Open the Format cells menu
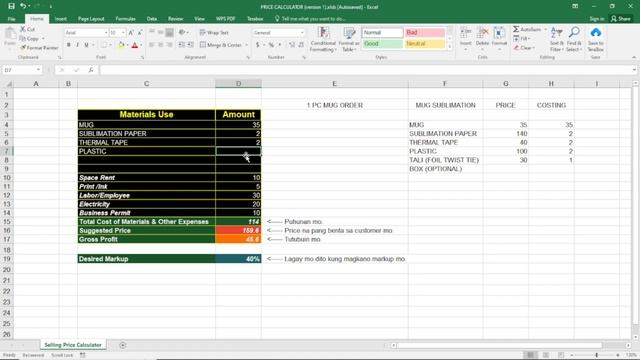 coord(499,39)
